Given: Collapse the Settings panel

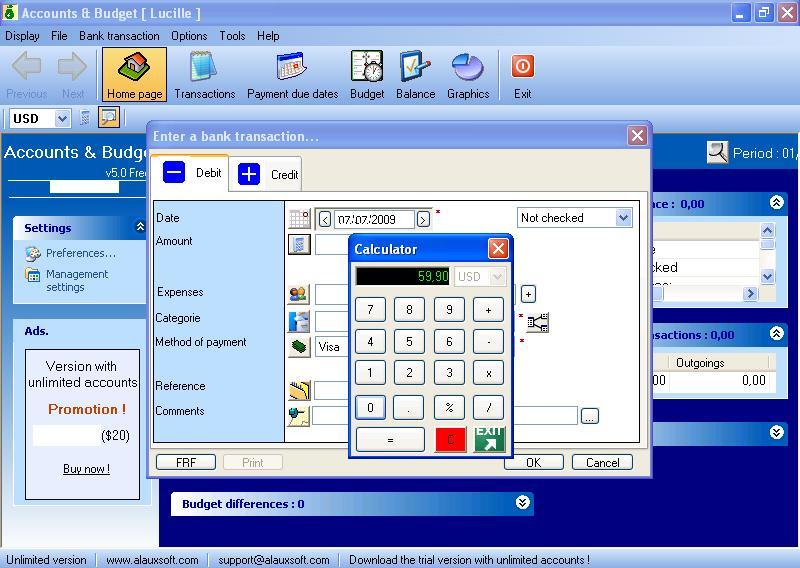Looking at the screenshot, I should (x=140, y=228).
